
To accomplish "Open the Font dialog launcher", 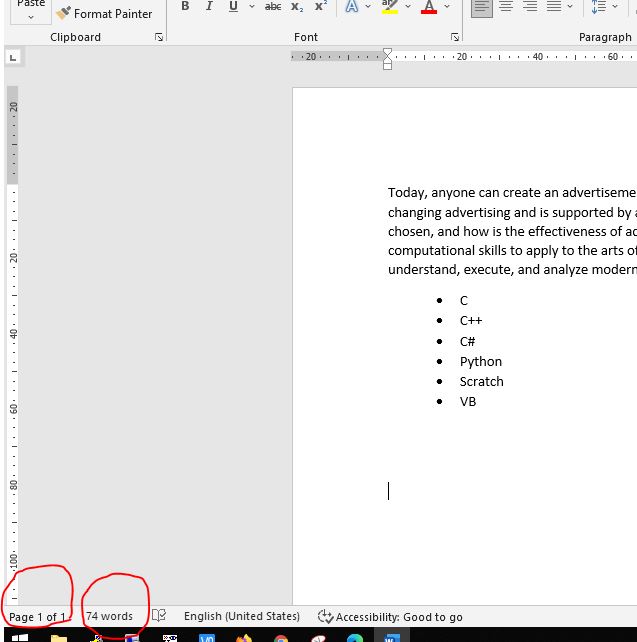I will click(x=455, y=38).
